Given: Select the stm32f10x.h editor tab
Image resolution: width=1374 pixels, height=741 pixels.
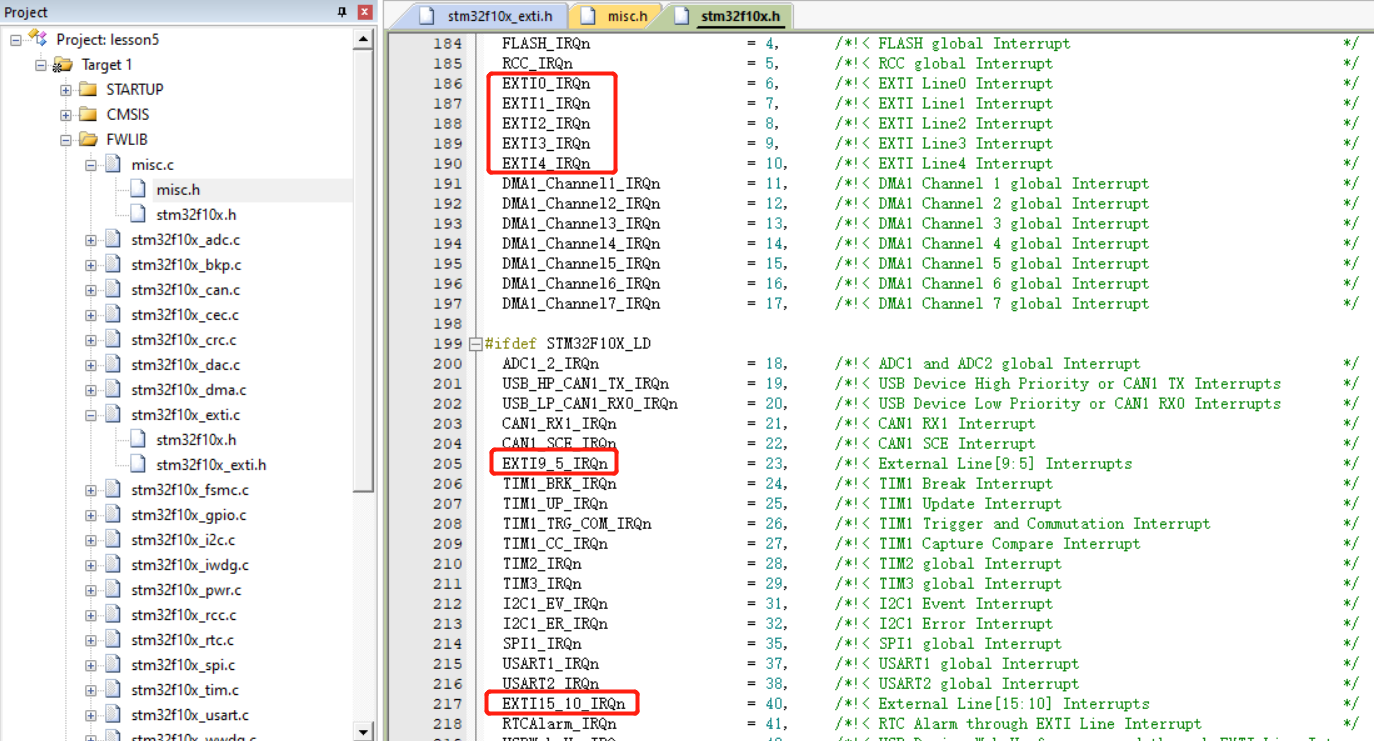Looking at the screenshot, I should [728, 16].
